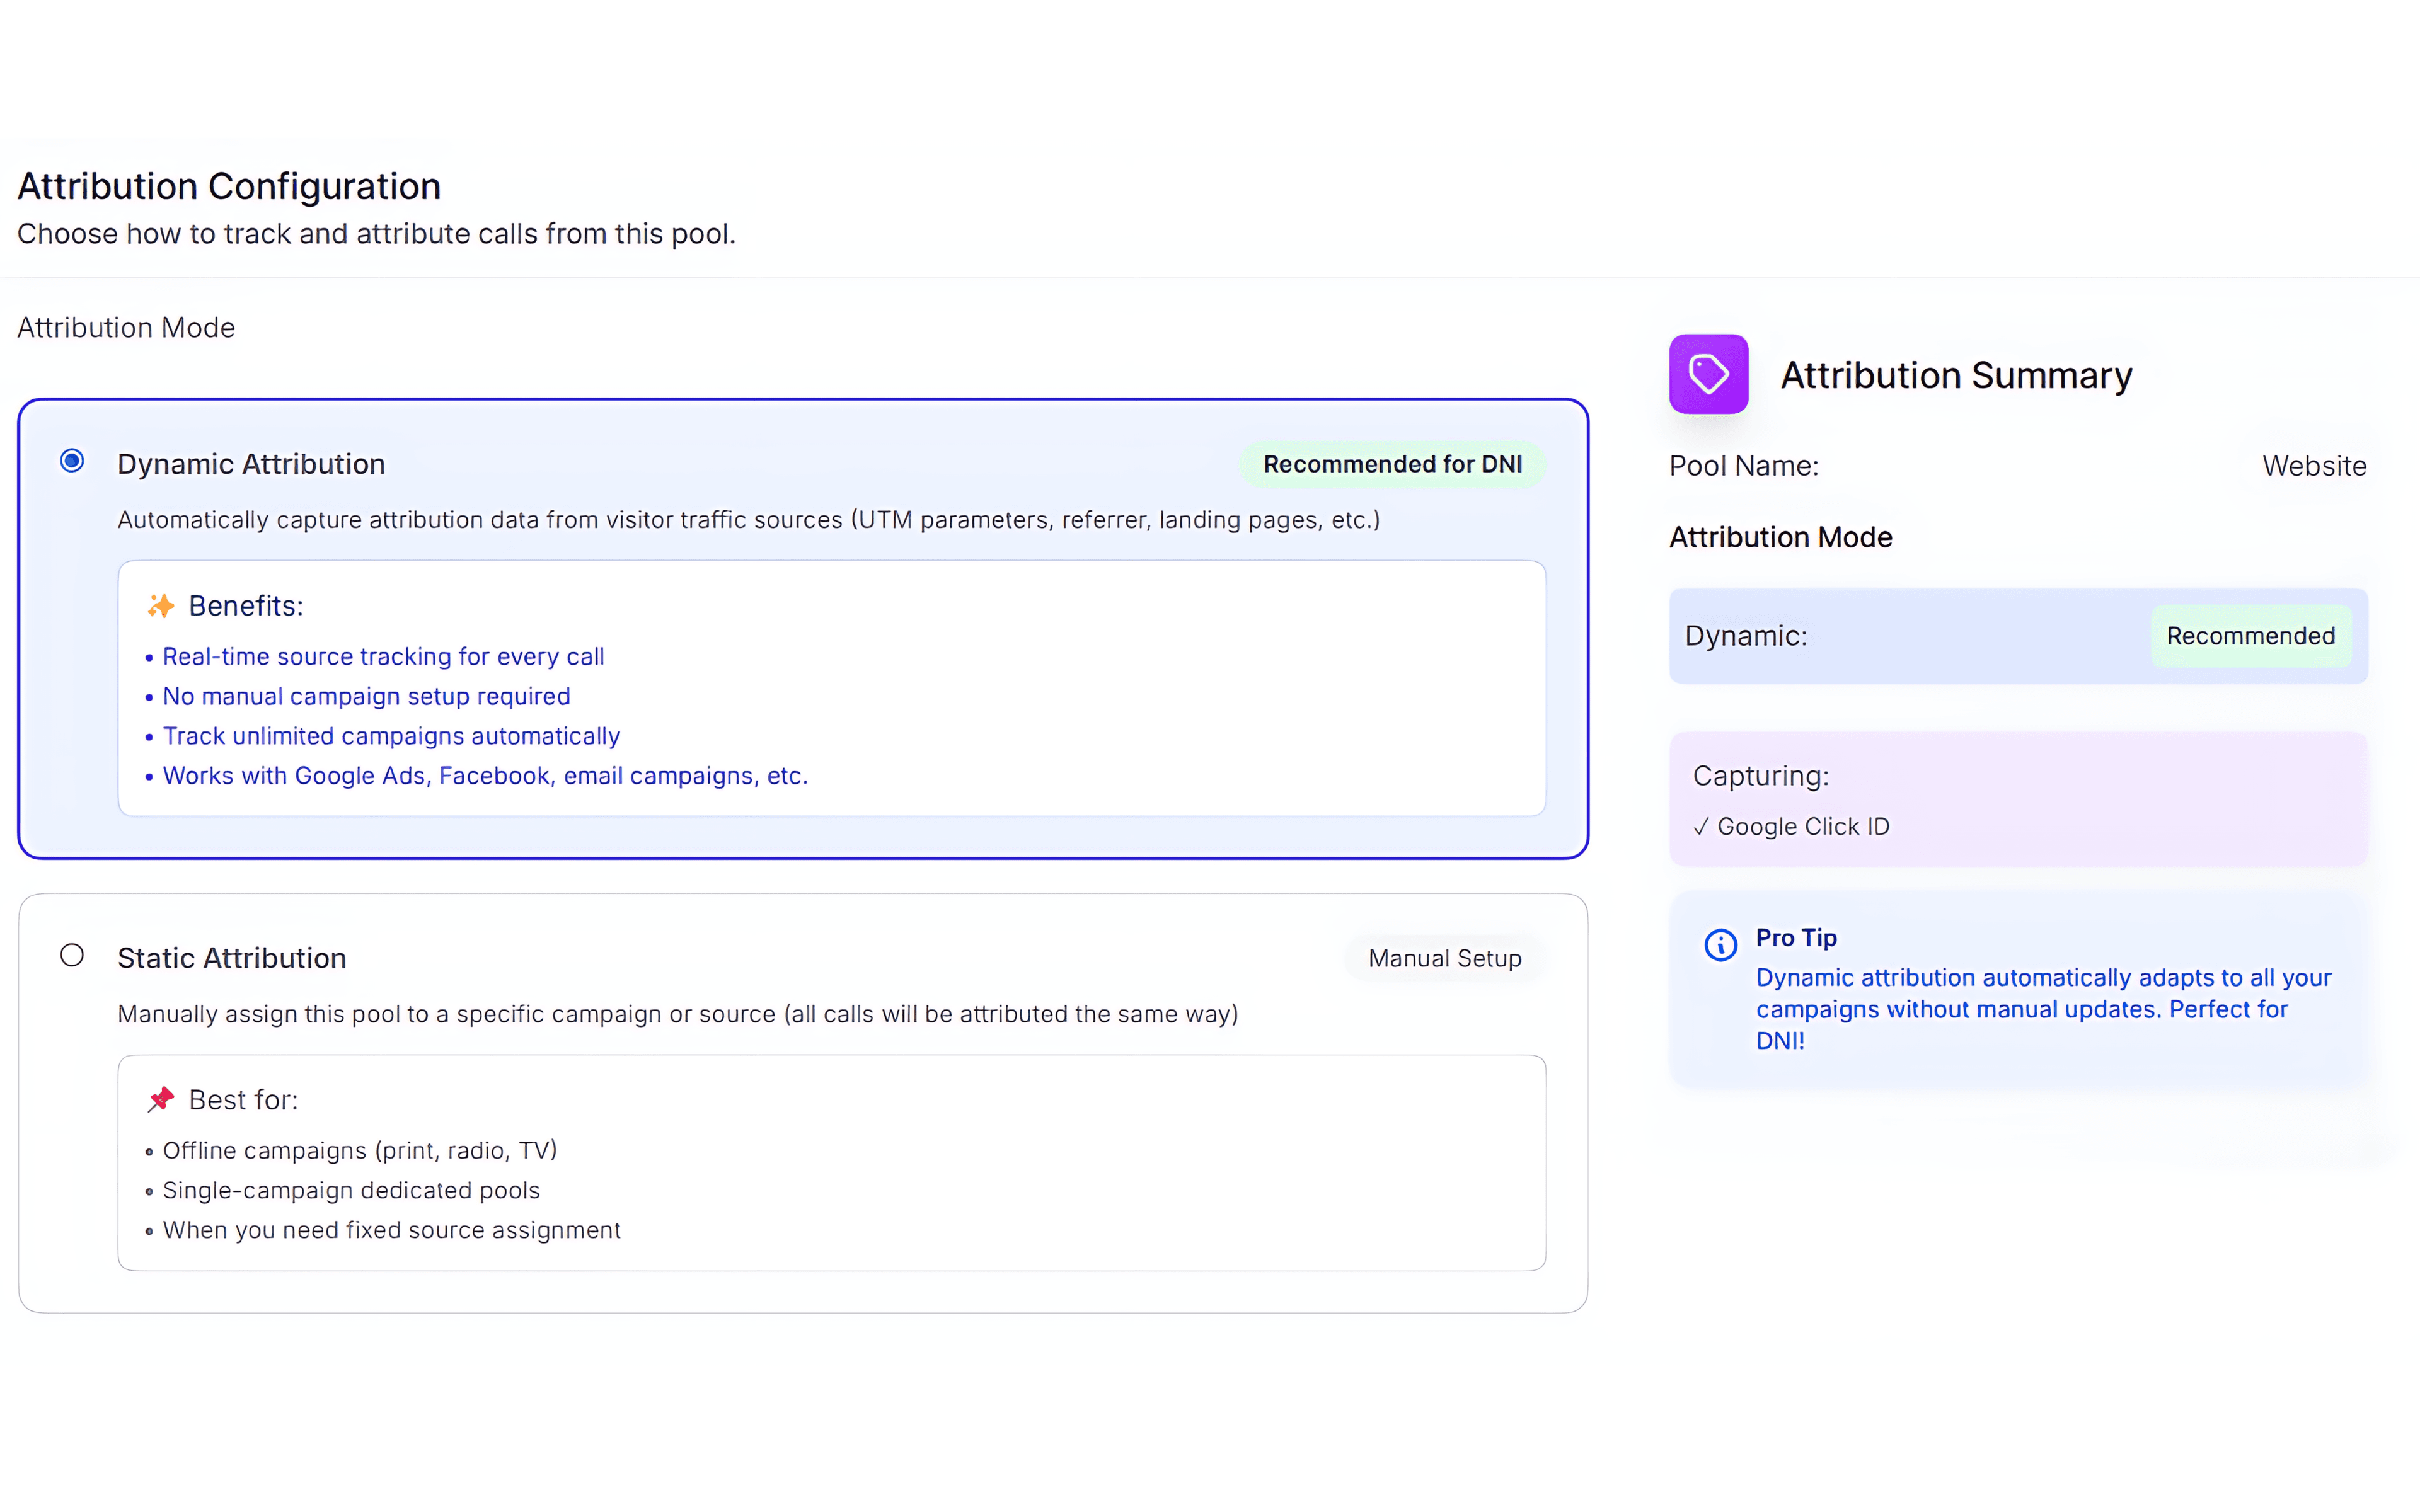Click the 'Capturing:' label
This screenshot has height=1512, width=2420.
1760,776
